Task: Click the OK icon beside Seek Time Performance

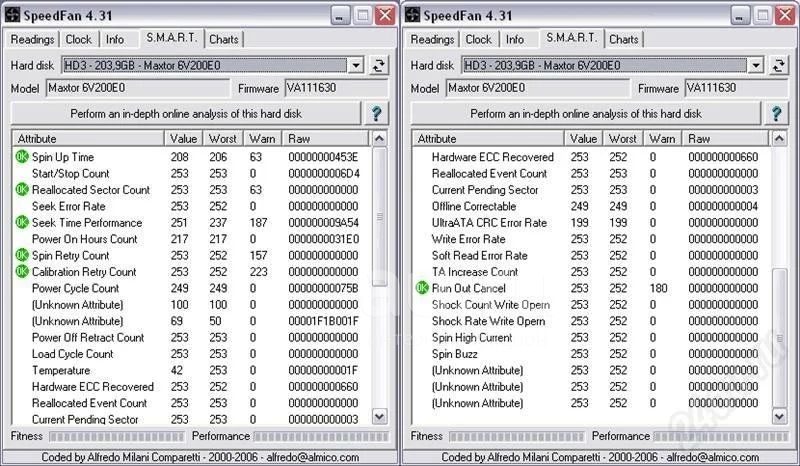Action: [22, 223]
